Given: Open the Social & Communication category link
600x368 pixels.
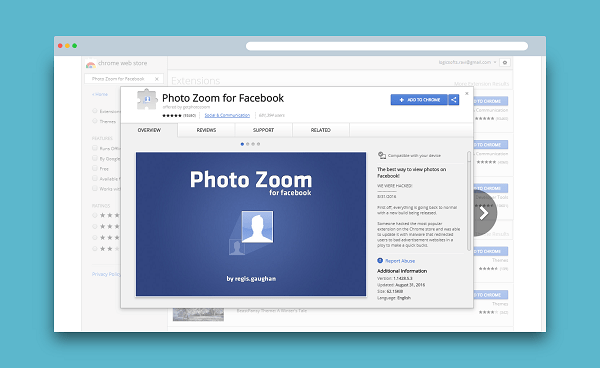Looking at the screenshot, I should 227,115.
